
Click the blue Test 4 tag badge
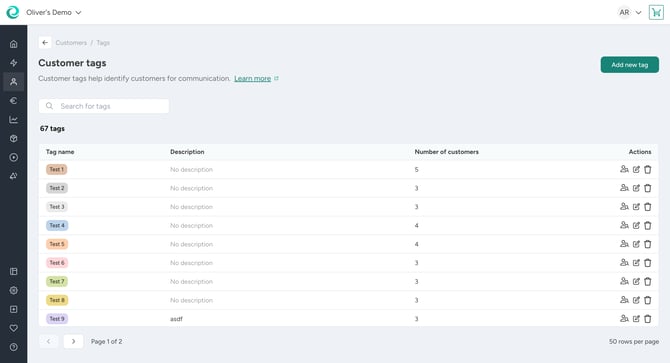click(57, 225)
